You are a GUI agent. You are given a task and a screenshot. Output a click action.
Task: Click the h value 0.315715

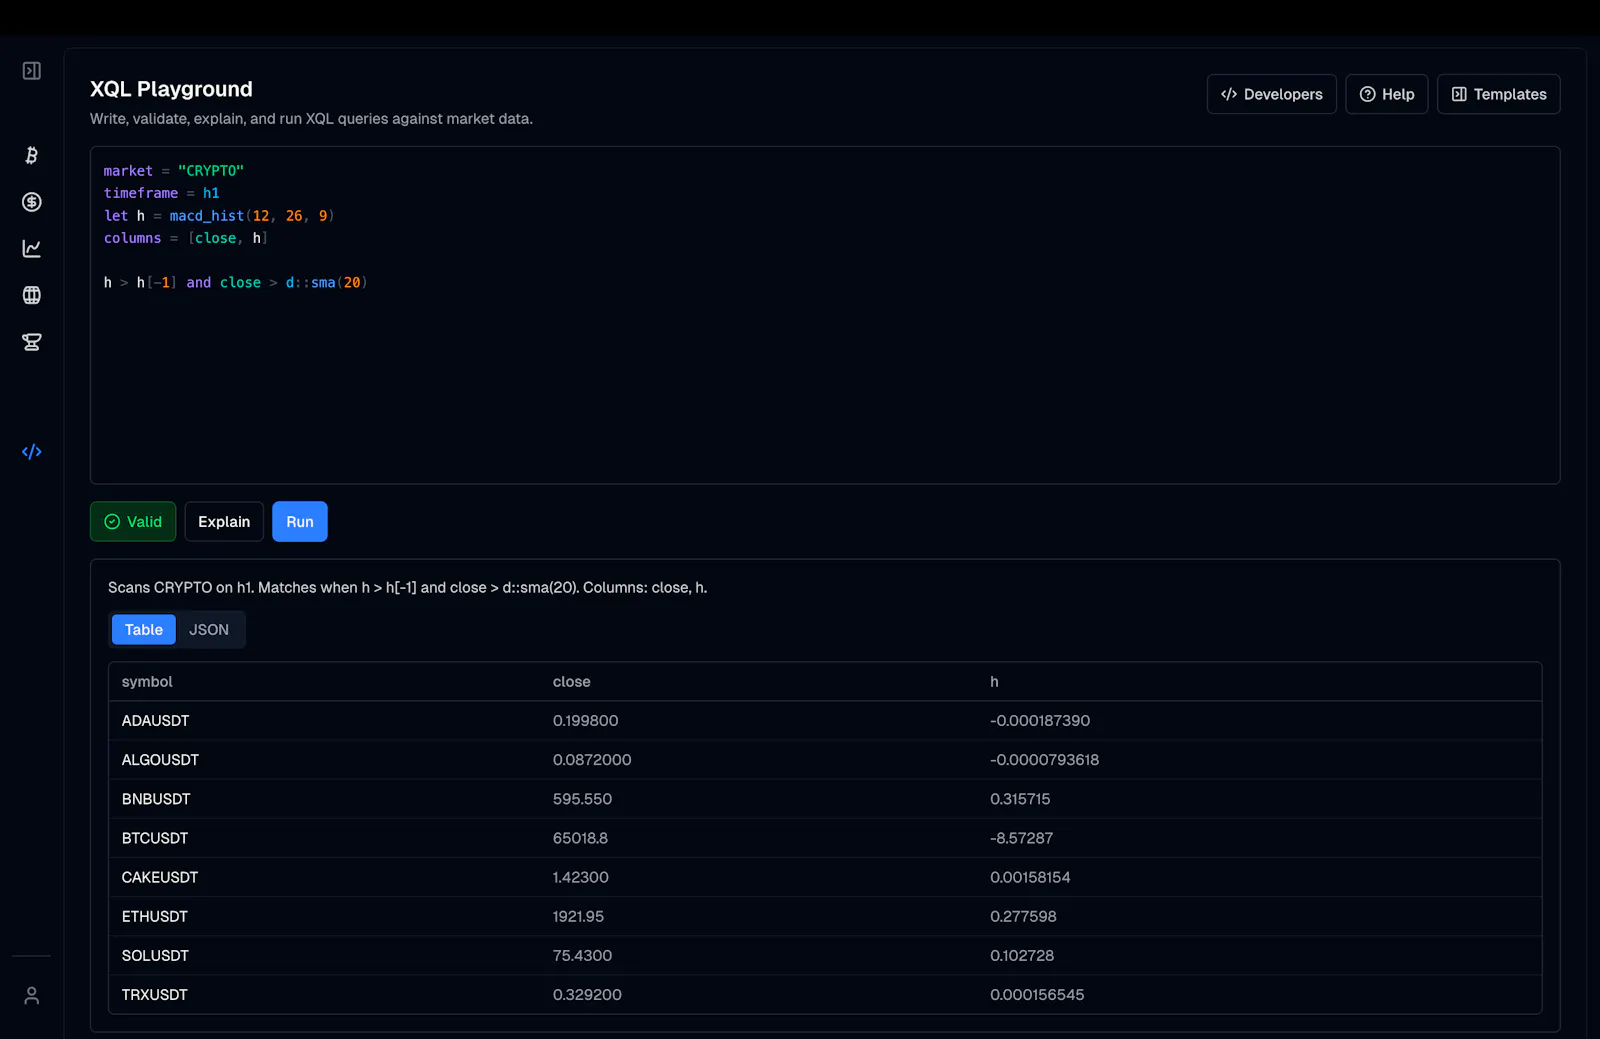[1020, 799]
